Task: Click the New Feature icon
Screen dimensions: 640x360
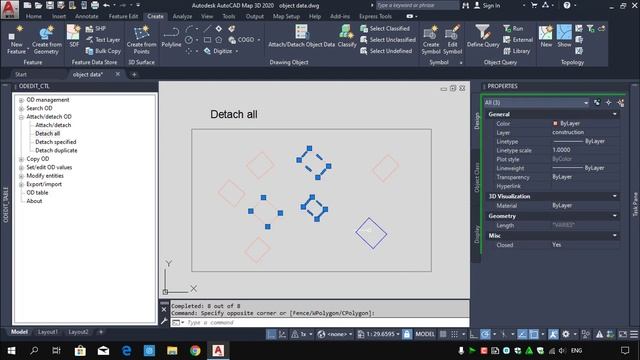Action: click(16, 40)
